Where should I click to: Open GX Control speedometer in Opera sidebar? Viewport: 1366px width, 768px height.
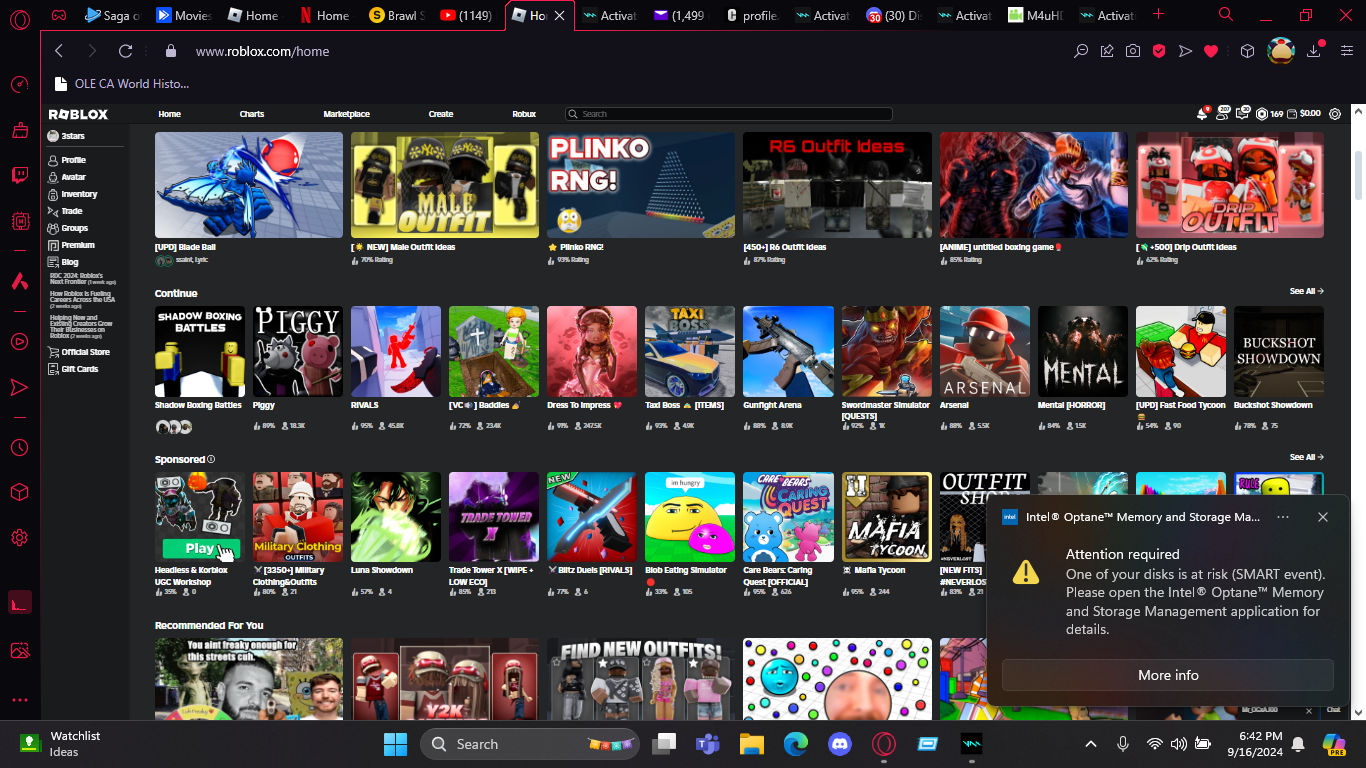[x=19, y=84]
